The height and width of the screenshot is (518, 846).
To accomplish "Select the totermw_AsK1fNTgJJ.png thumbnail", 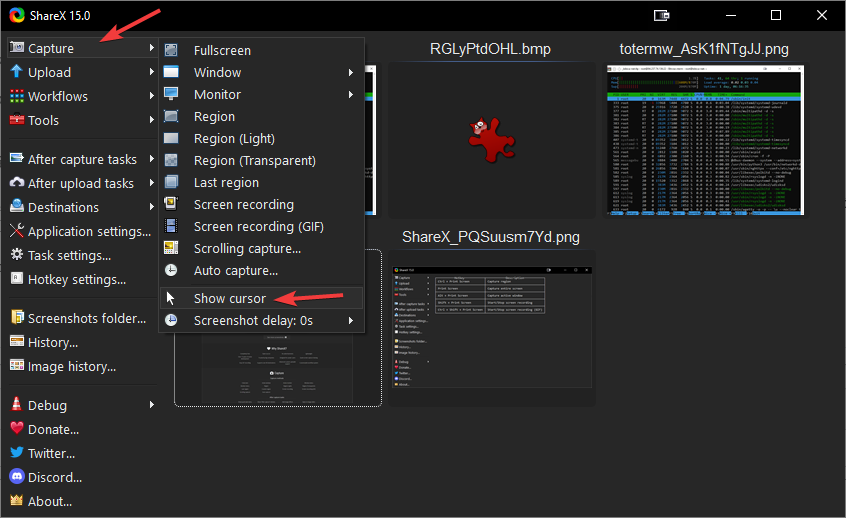I will [x=705, y=140].
